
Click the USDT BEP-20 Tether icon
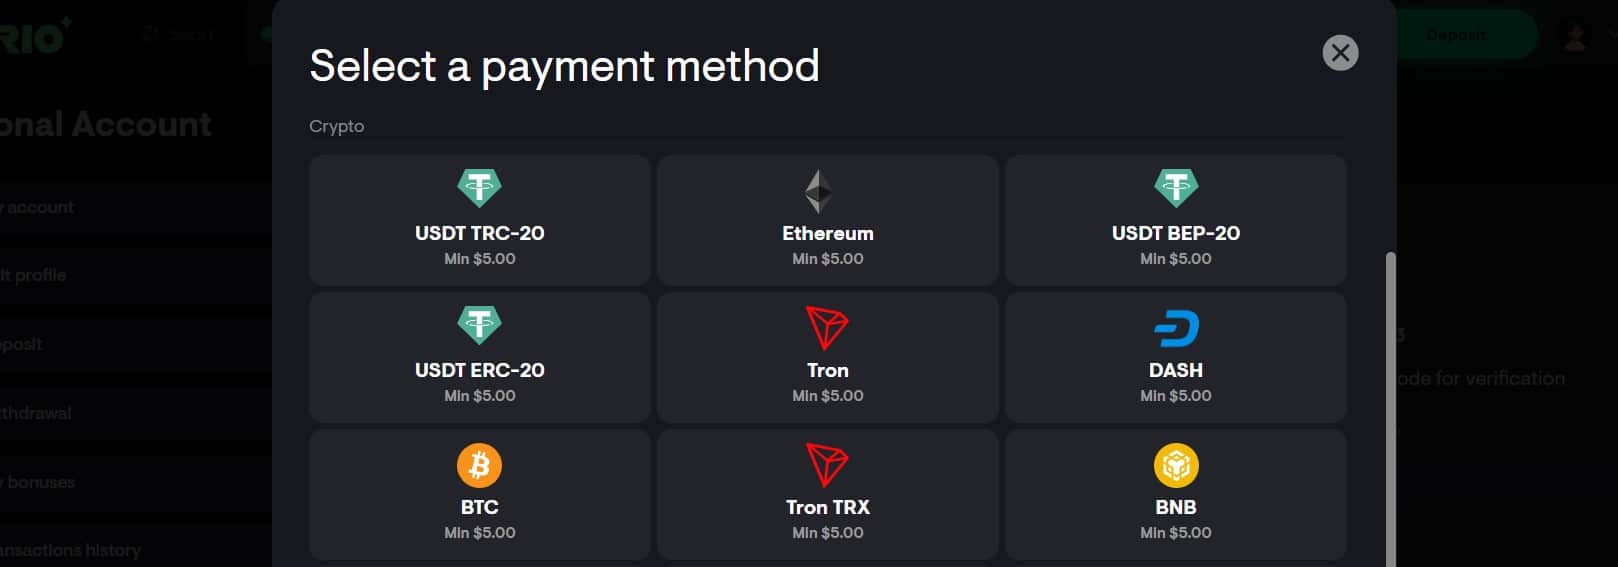[1175, 187]
